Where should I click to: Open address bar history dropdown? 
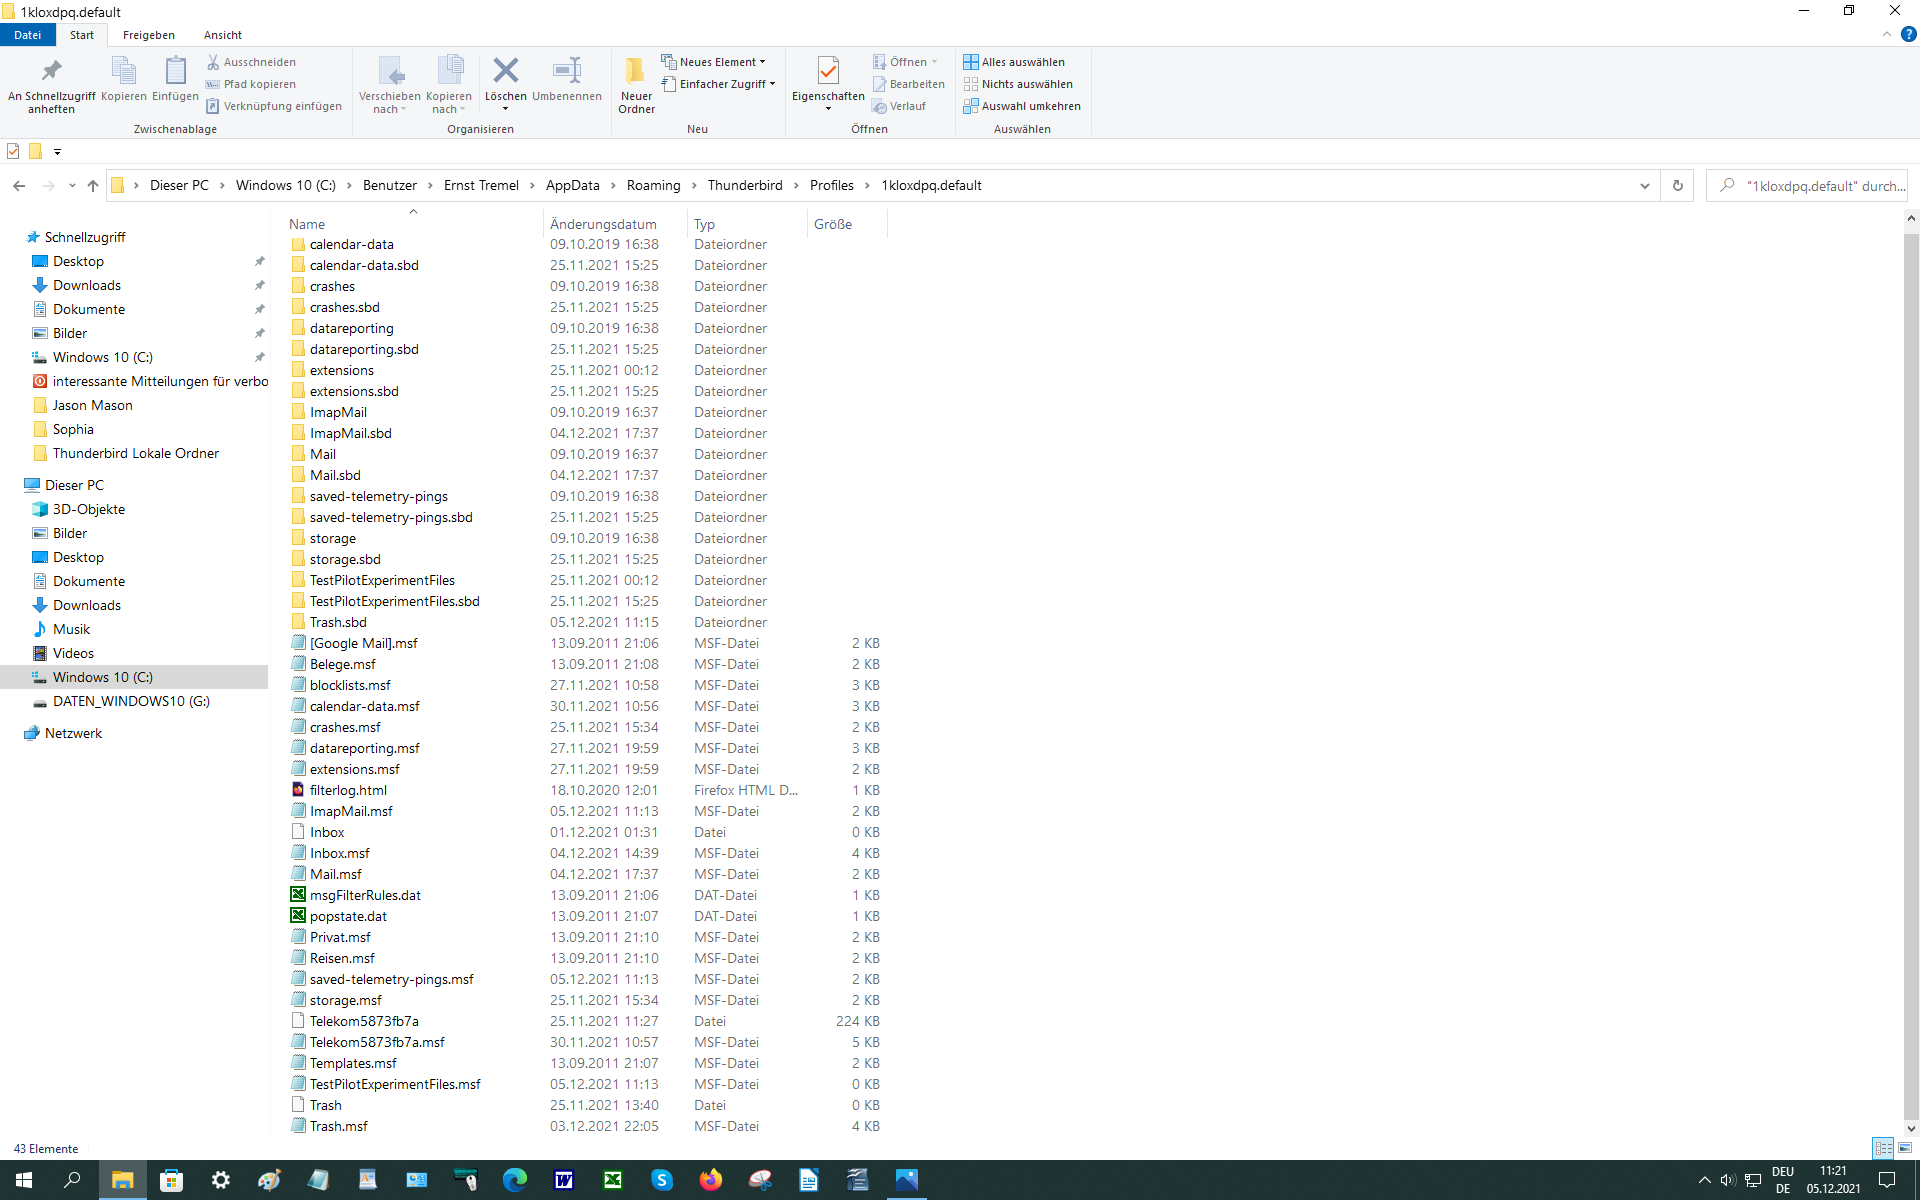(x=1644, y=186)
